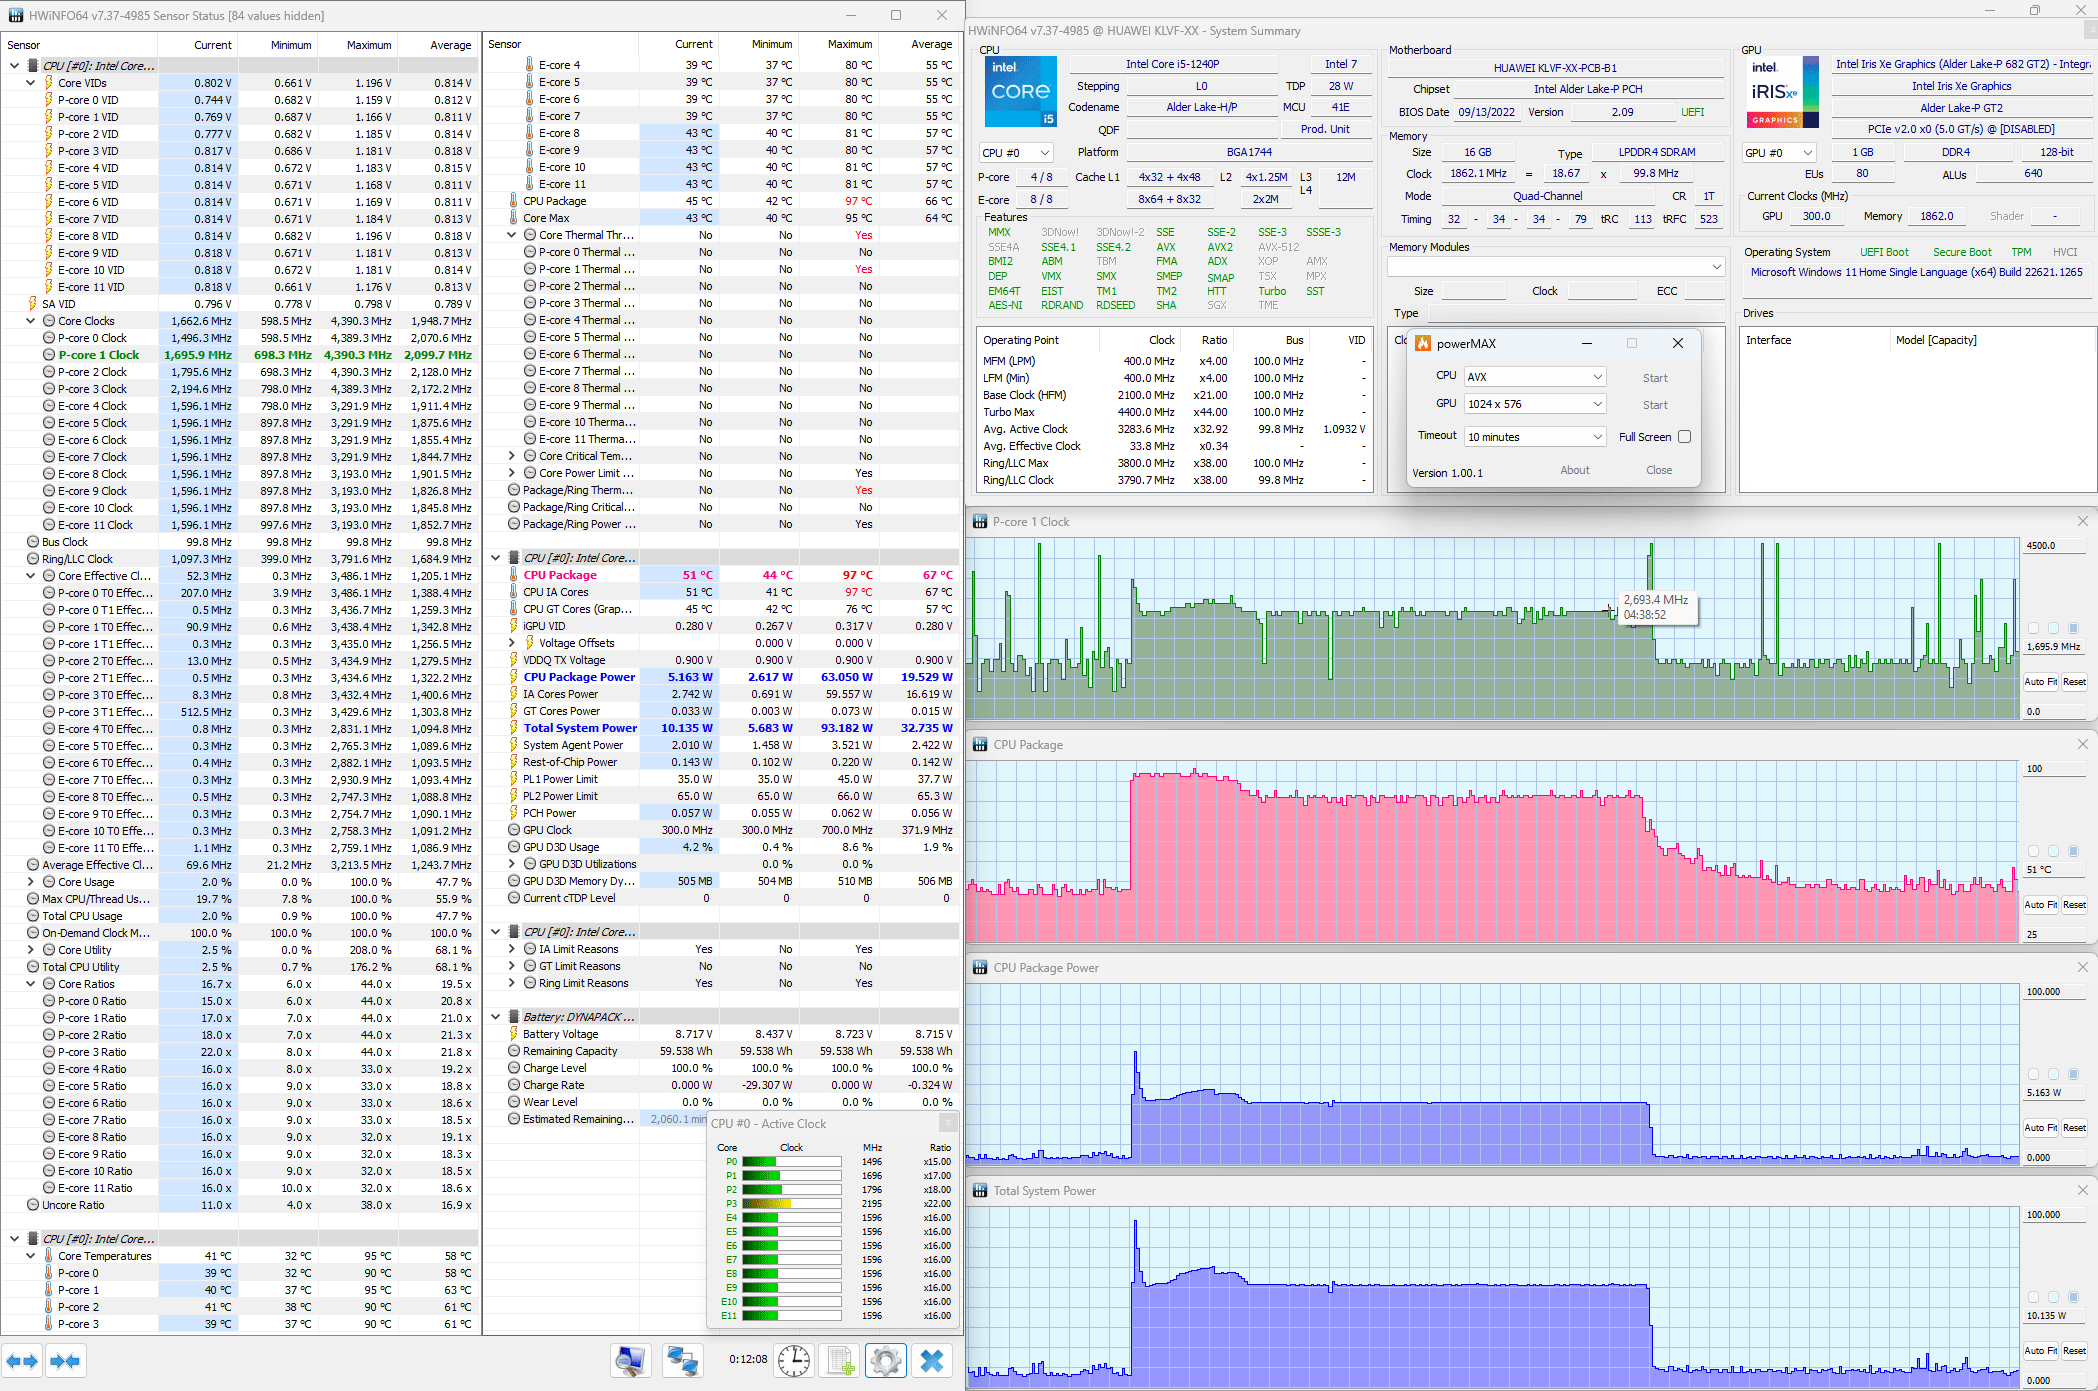Collapse the Core Clocks tree group
This screenshot has width=2098, height=1391.
click(31, 321)
